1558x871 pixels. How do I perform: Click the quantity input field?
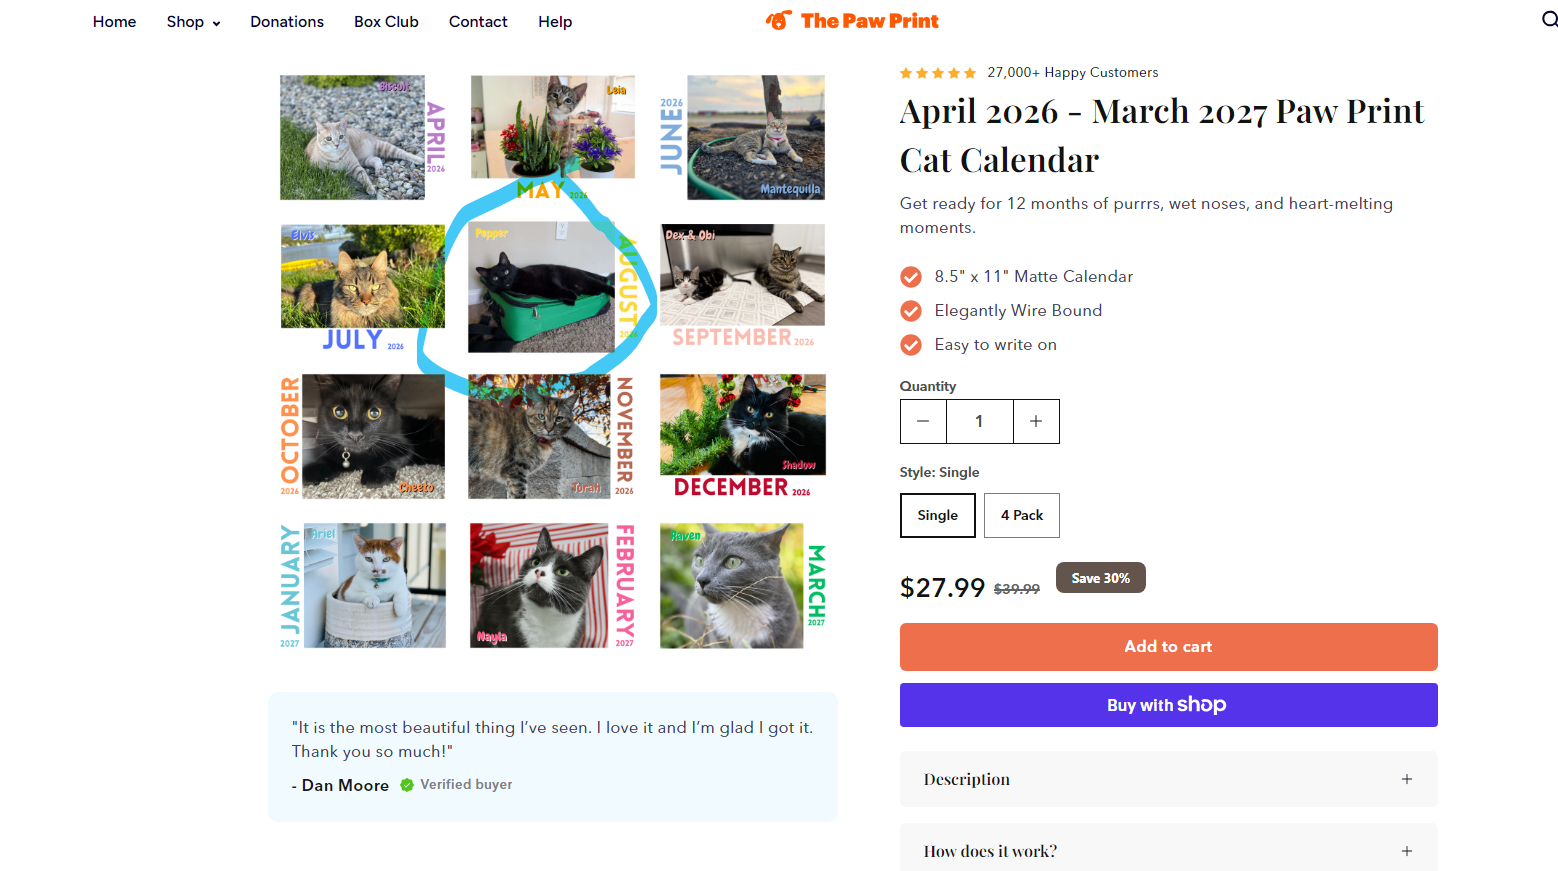point(979,422)
